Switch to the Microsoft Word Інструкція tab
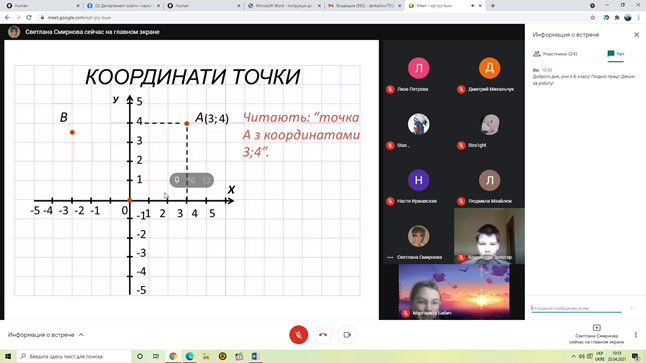This screenshot has width=646, height=363. (x=284, y=6)
